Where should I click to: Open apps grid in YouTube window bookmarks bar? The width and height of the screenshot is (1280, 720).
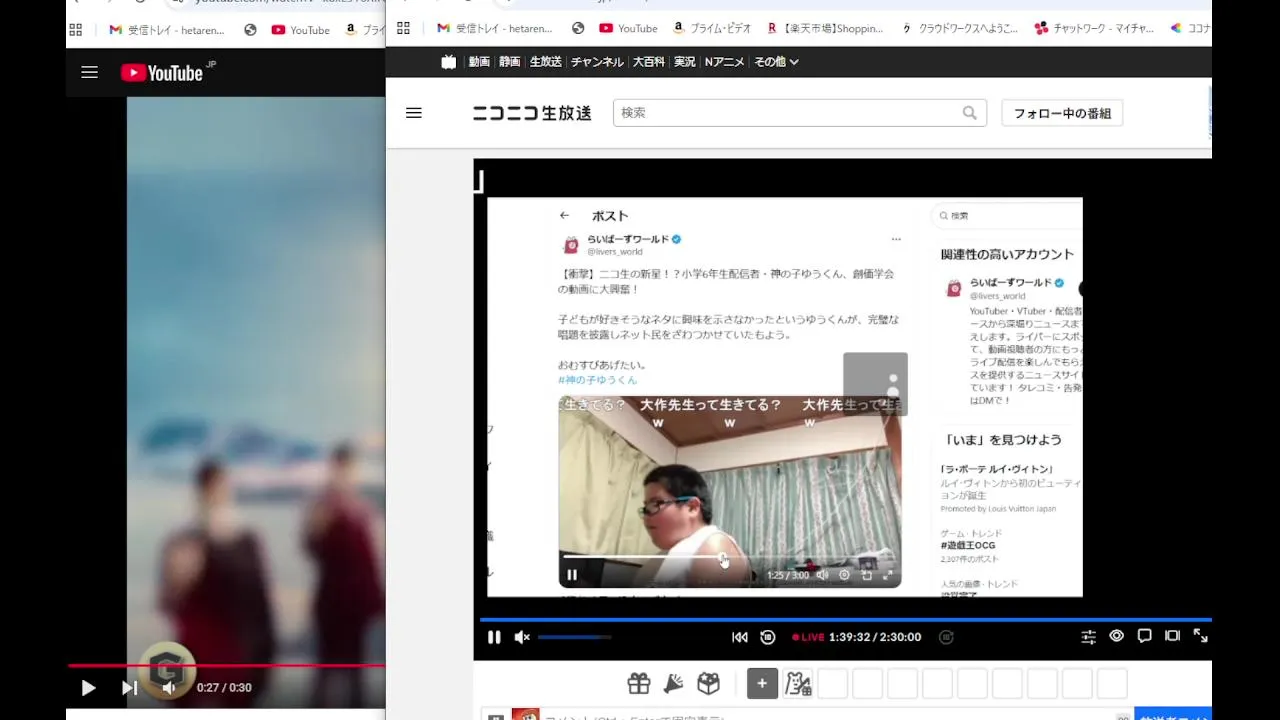tap(75, 30)
